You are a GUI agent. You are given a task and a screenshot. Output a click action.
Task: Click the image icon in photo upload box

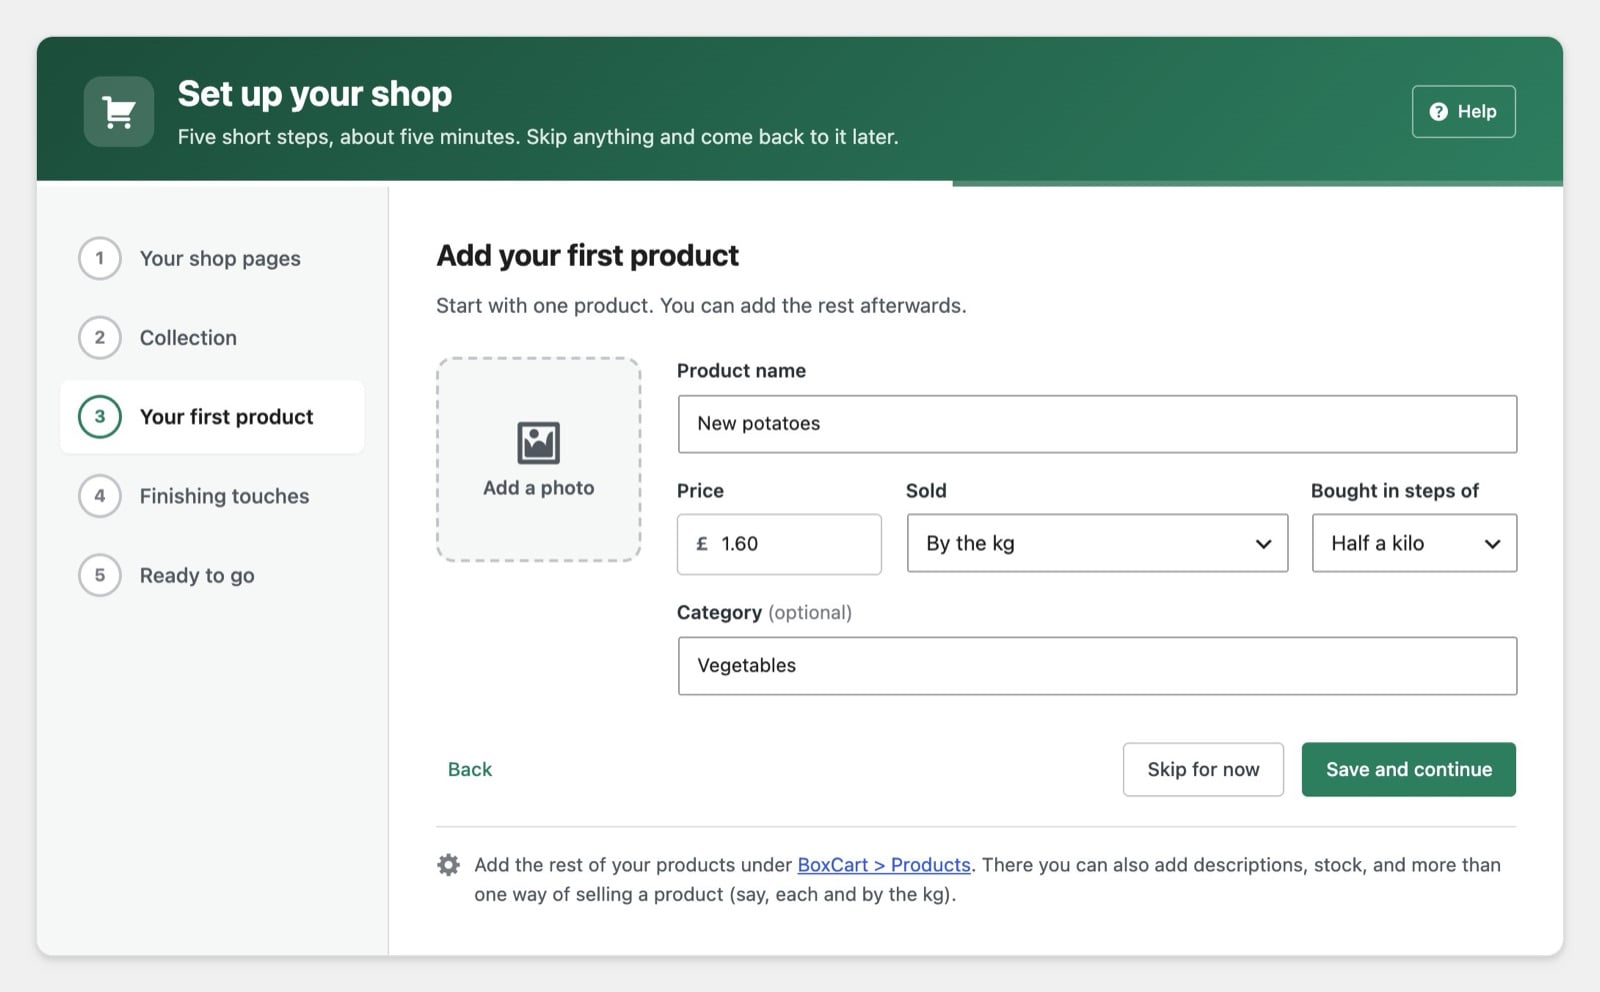coord(538,443)
